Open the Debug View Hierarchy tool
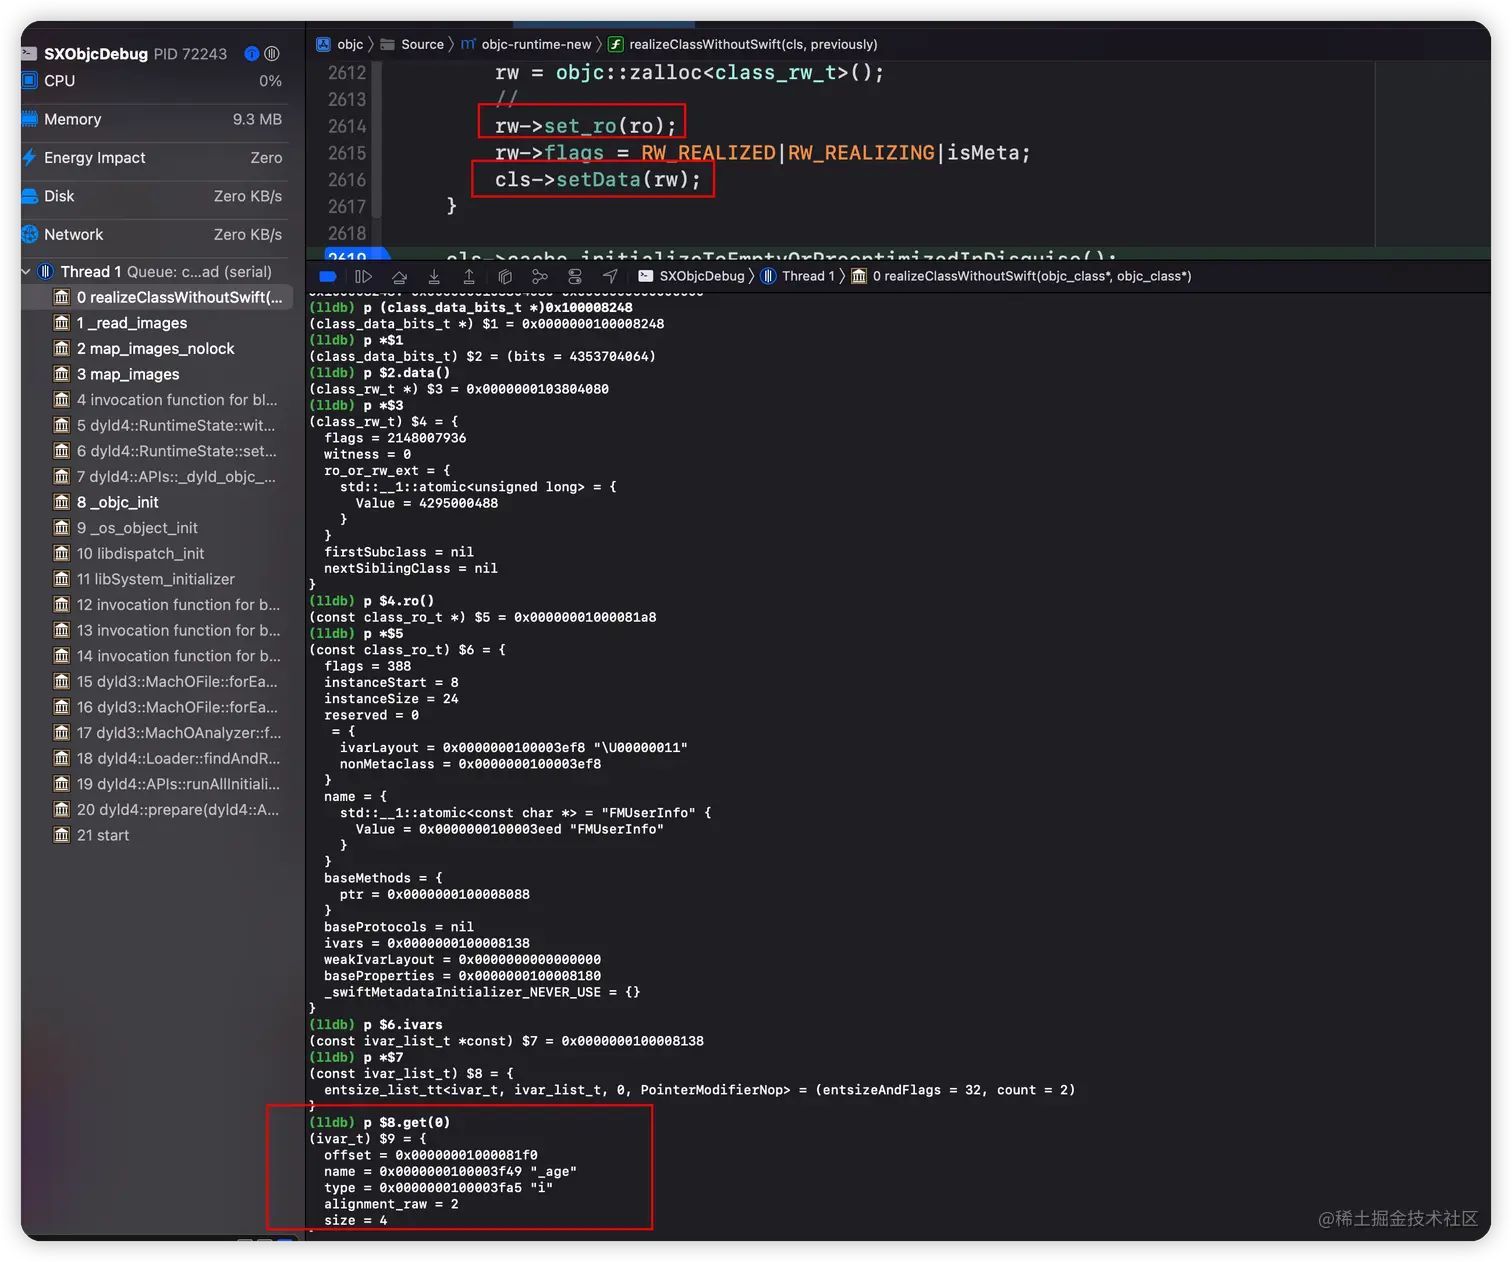This screenshot has width=1512, height=1262. tap(505, 277)
